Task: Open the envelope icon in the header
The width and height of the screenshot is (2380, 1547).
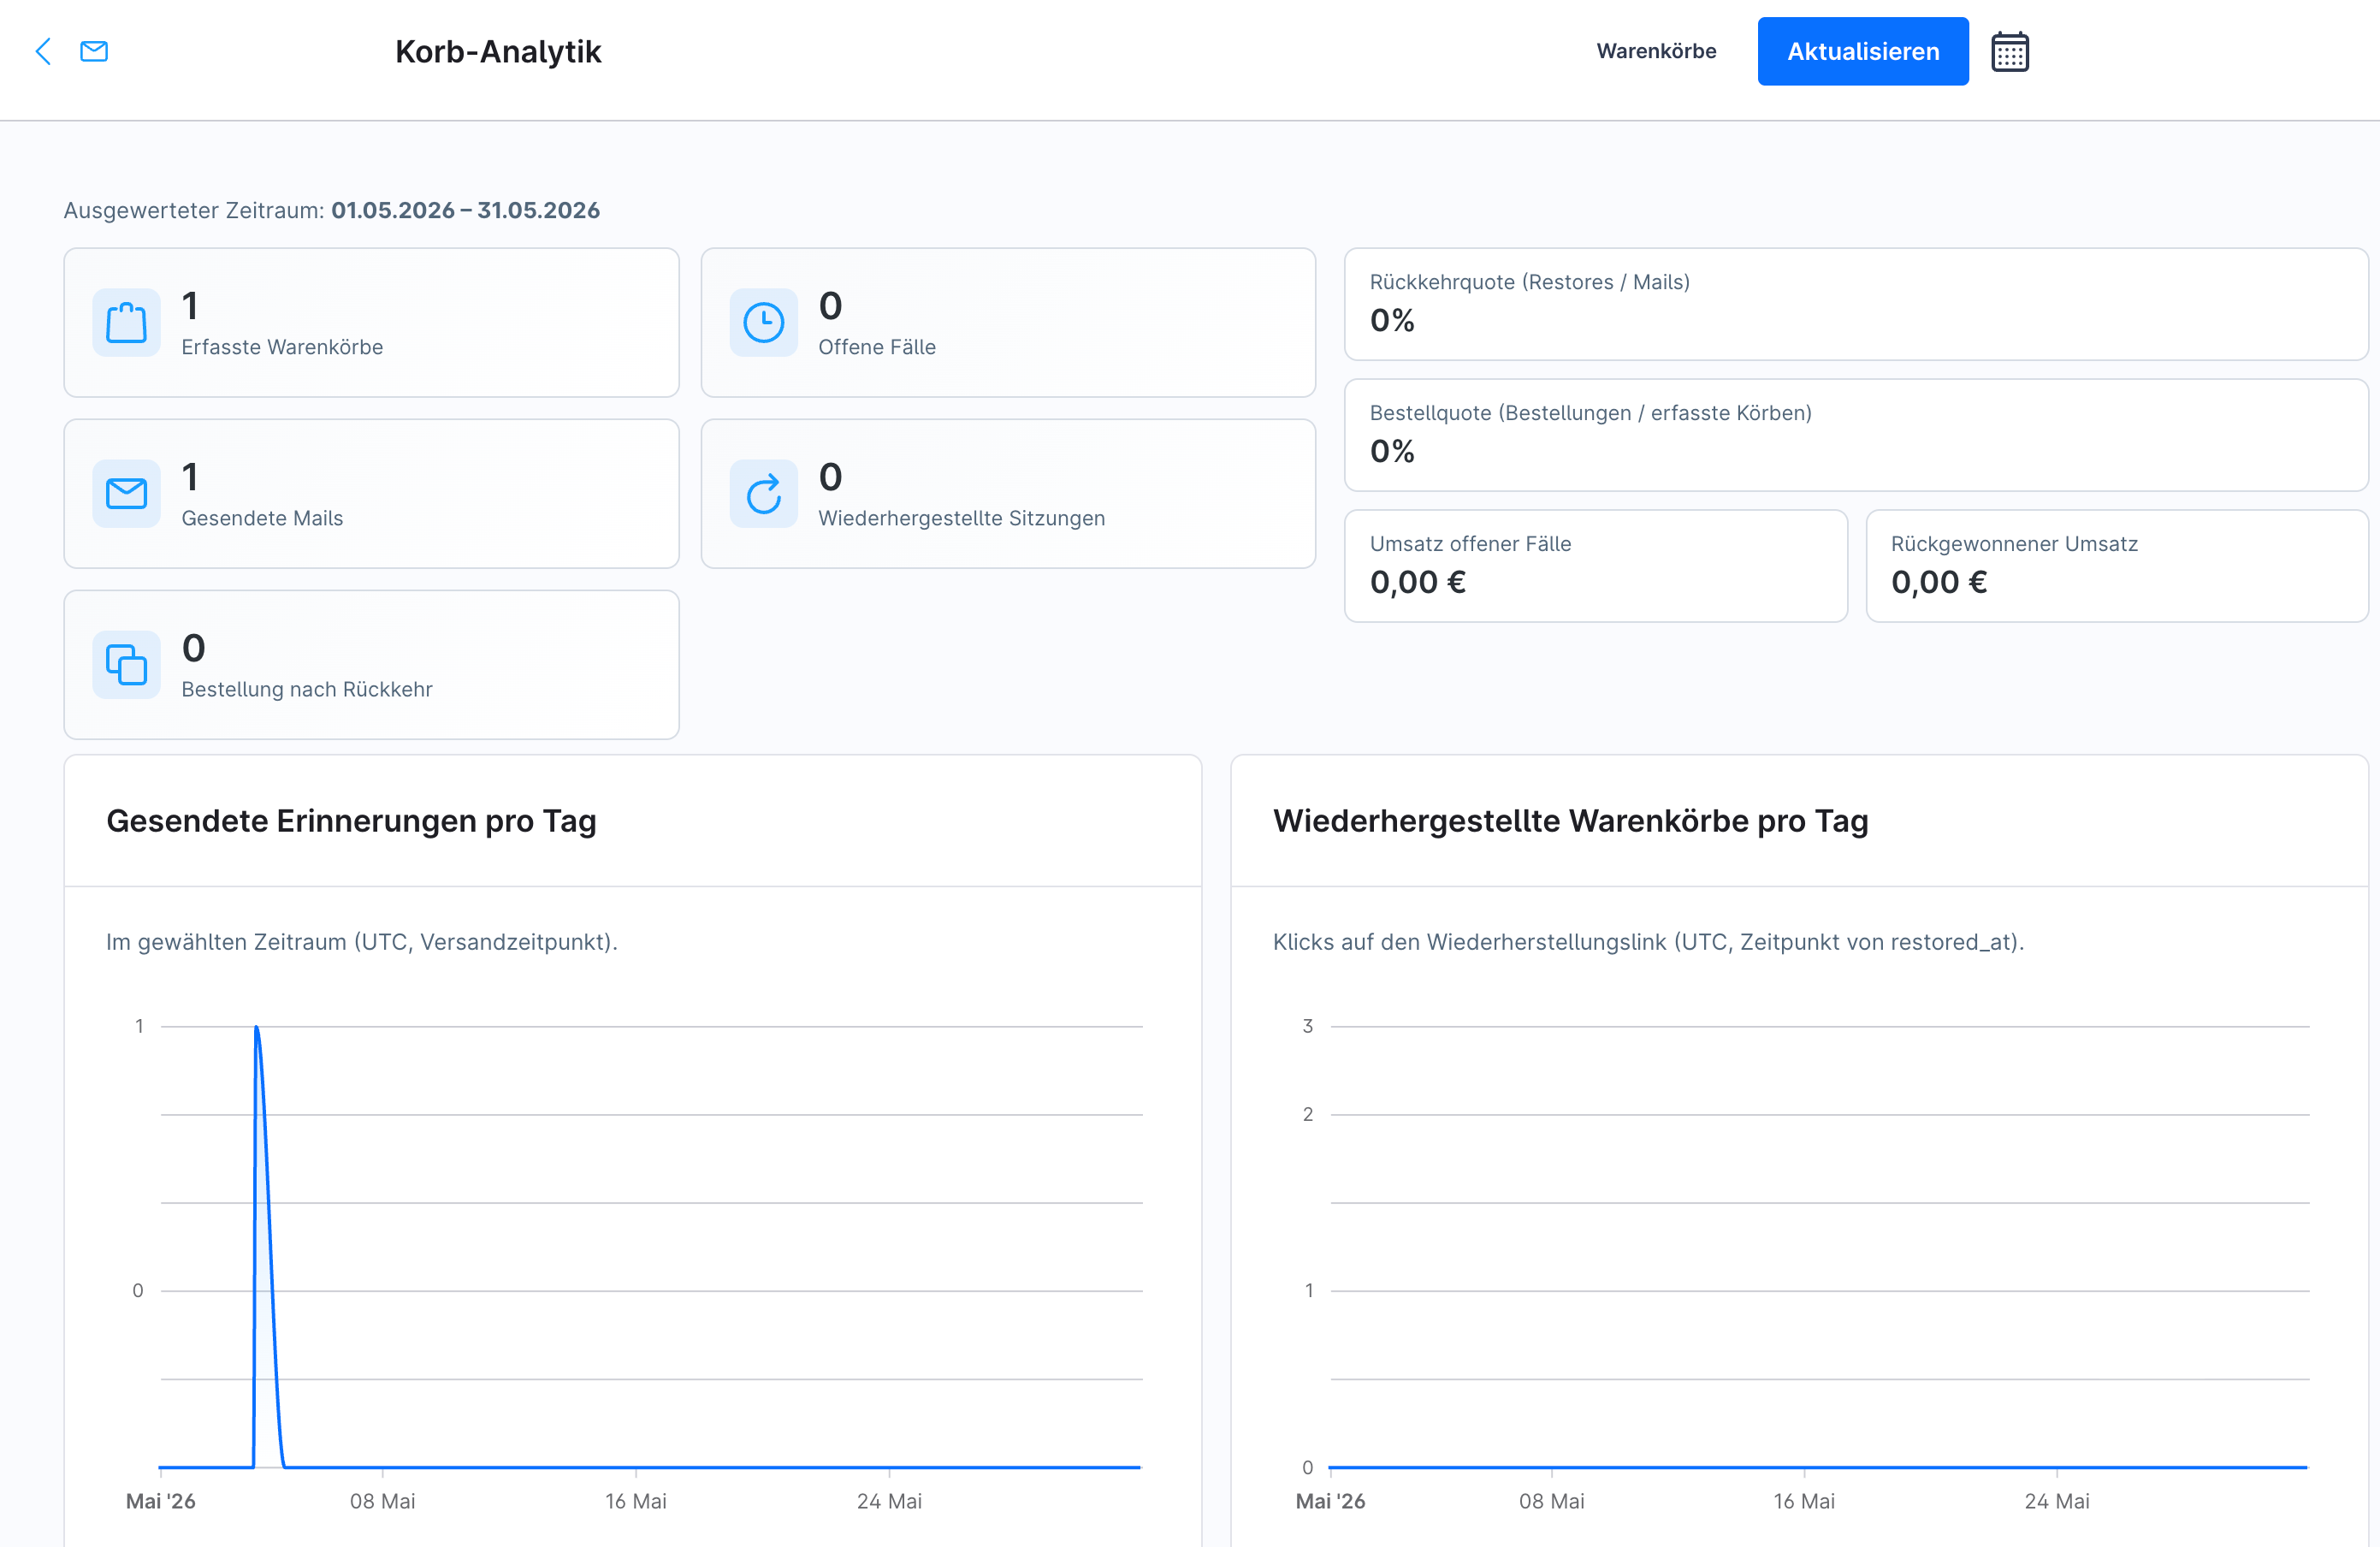Action: click(94, 51)
